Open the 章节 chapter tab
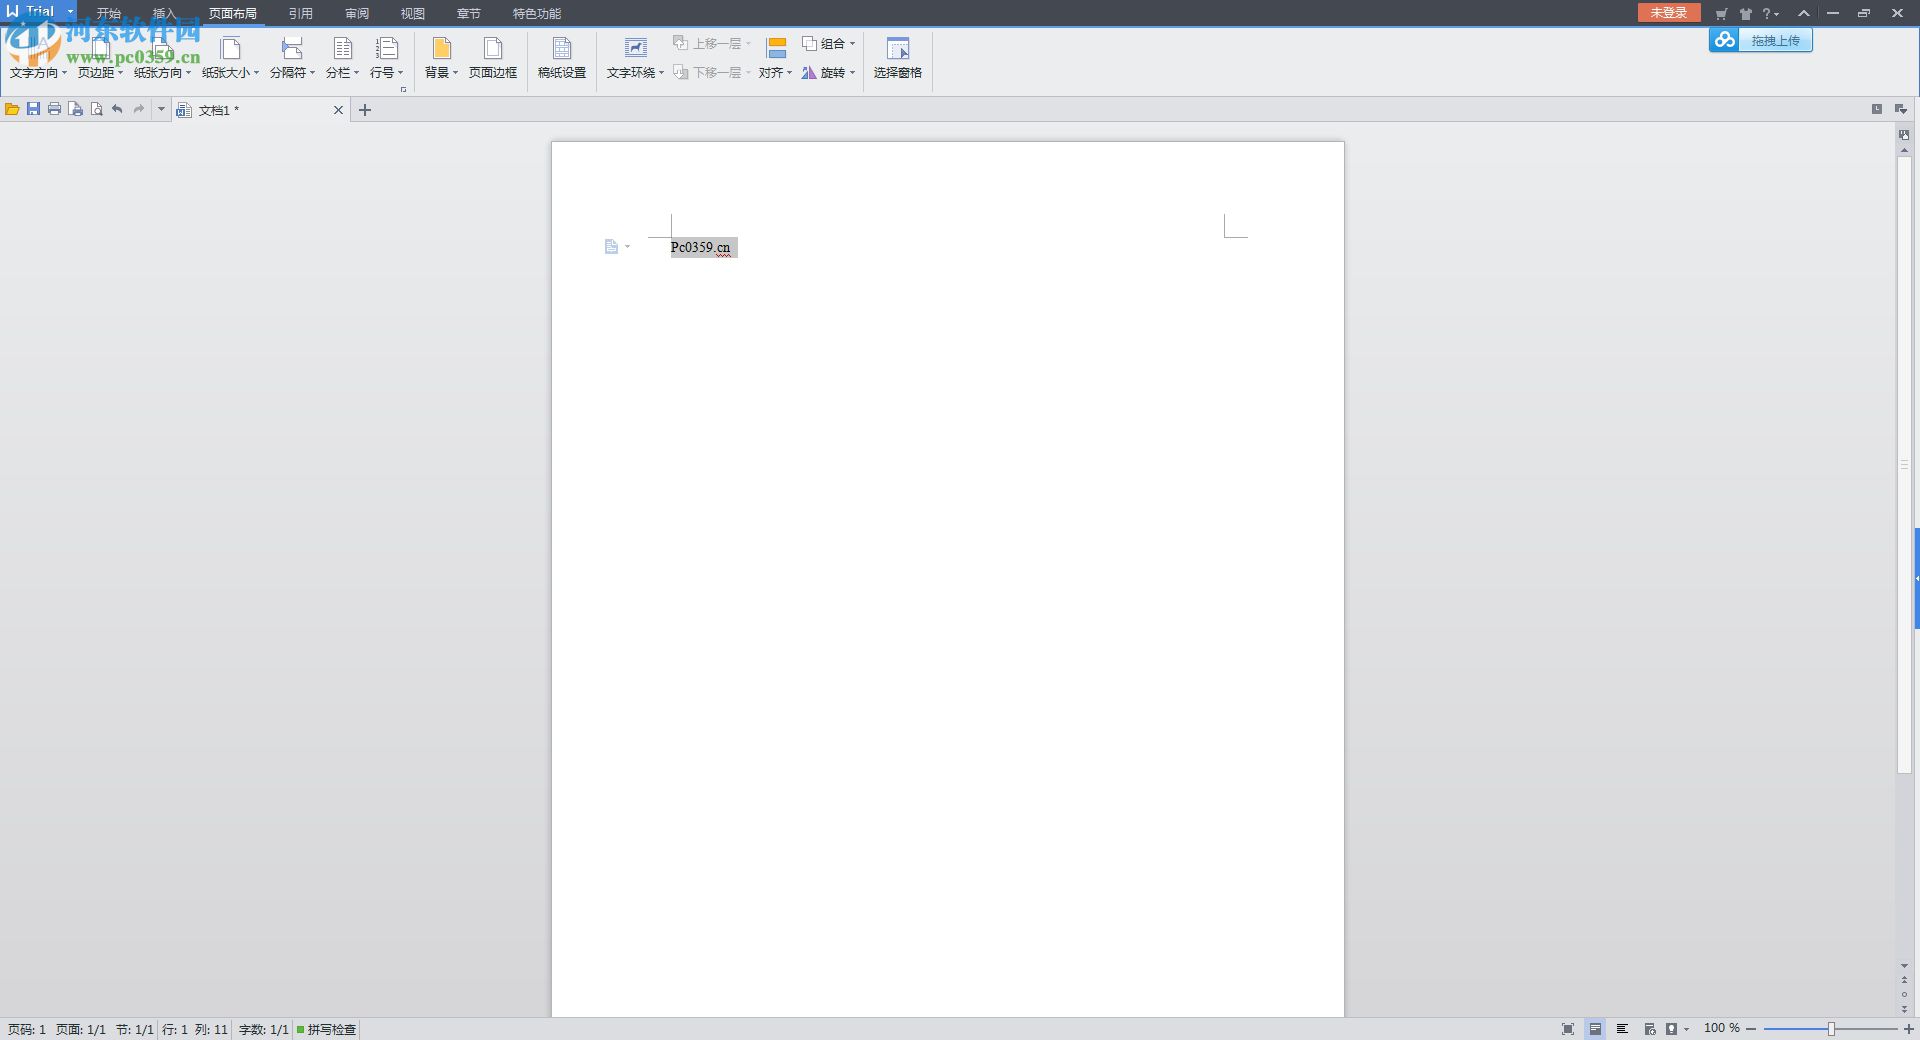 469,13
